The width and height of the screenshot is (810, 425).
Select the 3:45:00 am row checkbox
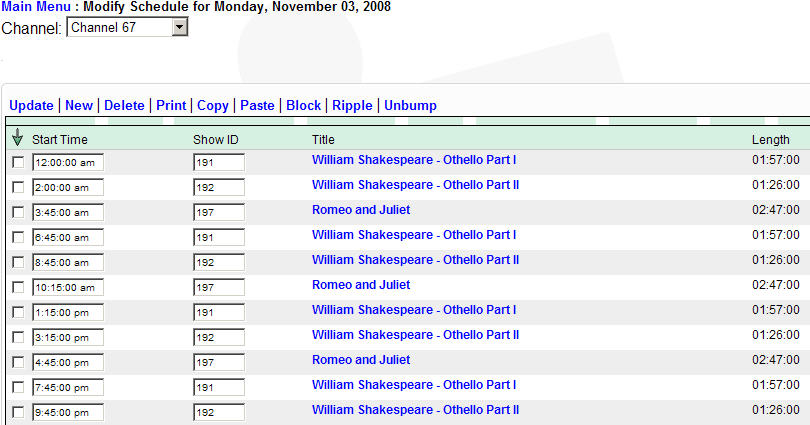[x=18, y=211]
